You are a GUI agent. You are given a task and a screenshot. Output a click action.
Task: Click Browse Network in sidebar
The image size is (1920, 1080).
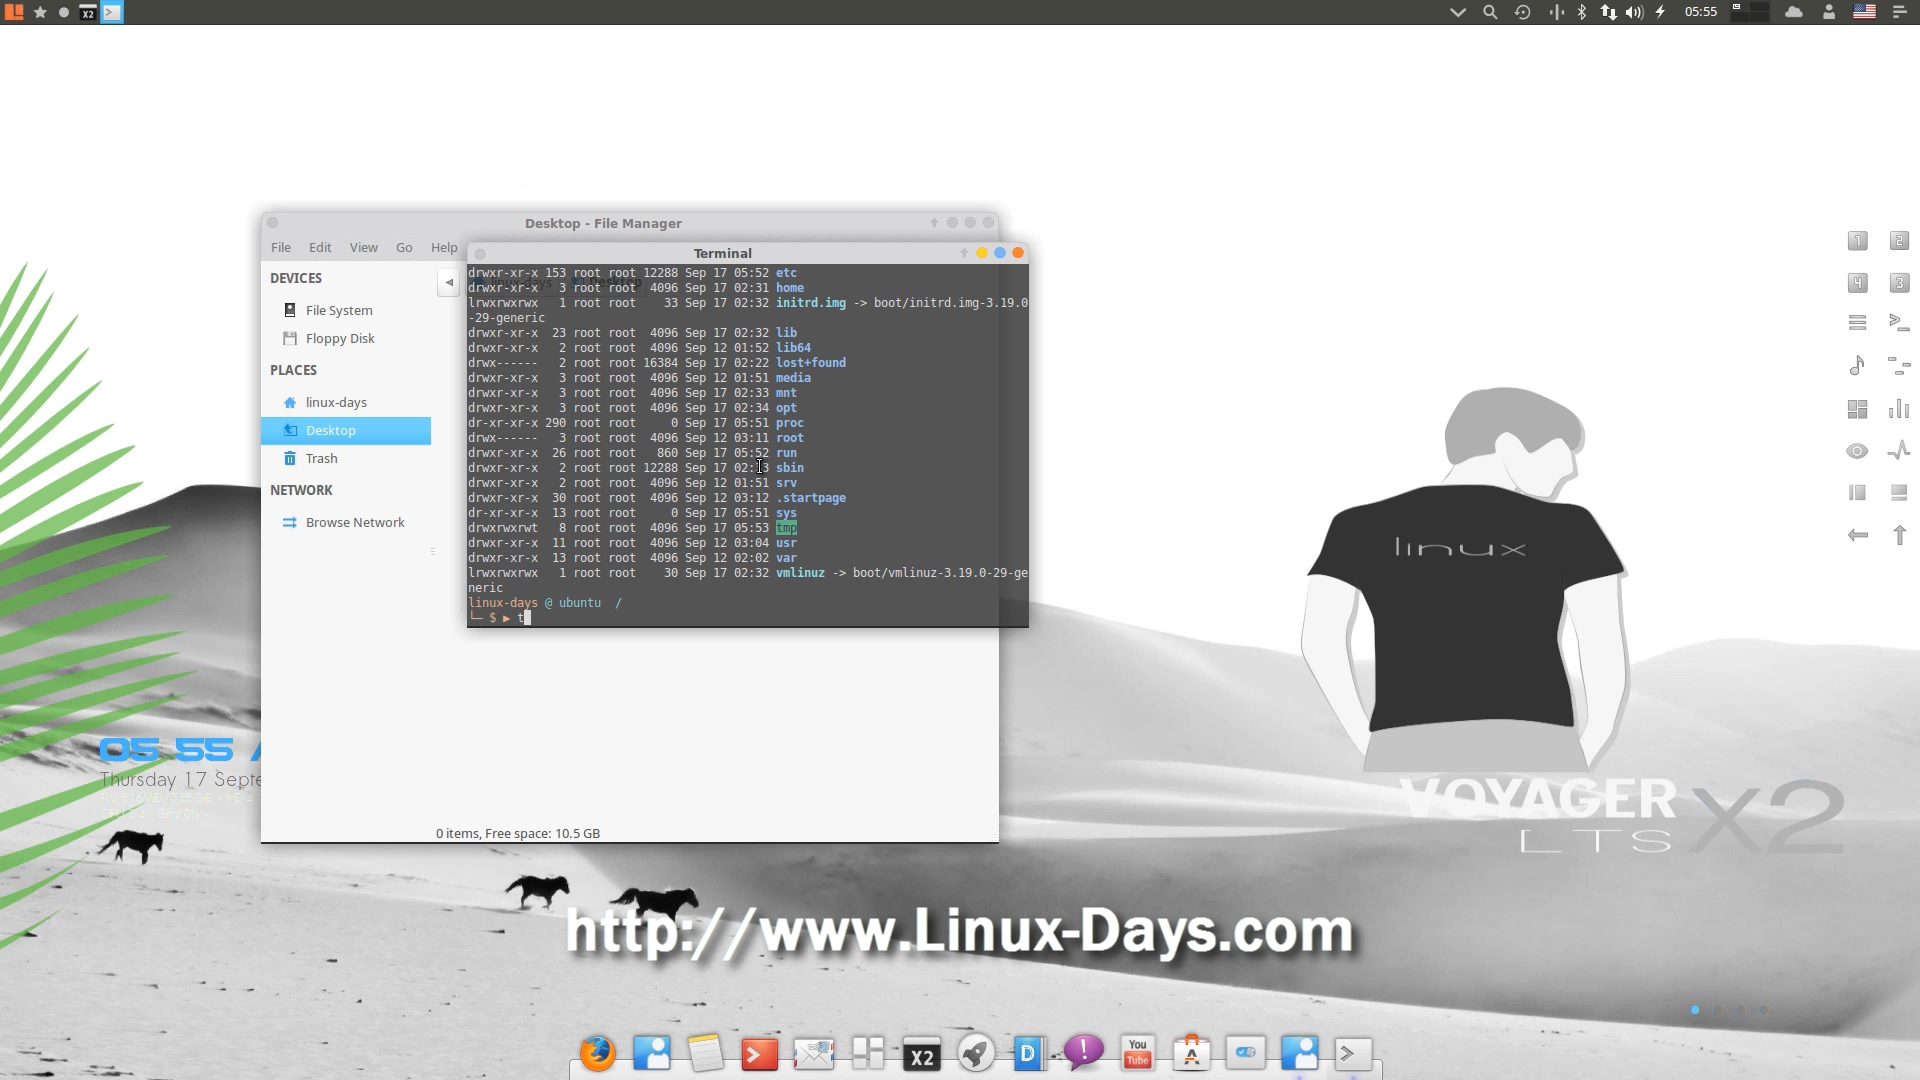(x=346, y=522)
